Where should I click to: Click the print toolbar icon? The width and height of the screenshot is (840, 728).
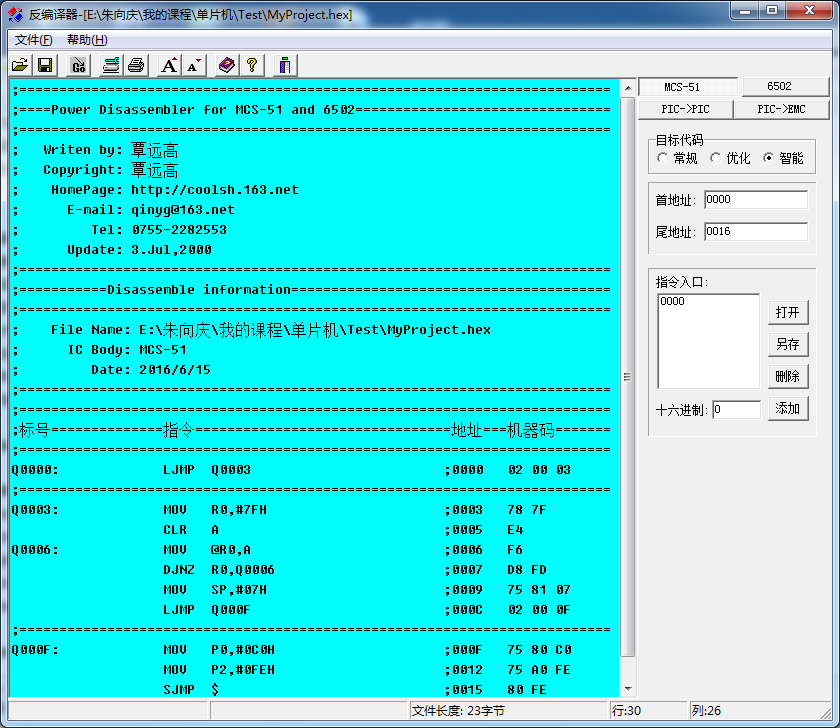coord(136,65)
